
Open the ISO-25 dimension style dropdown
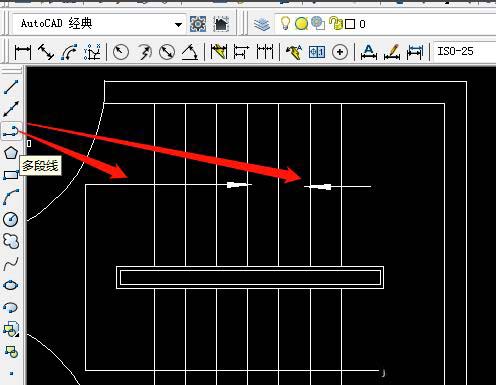(465, 51)
